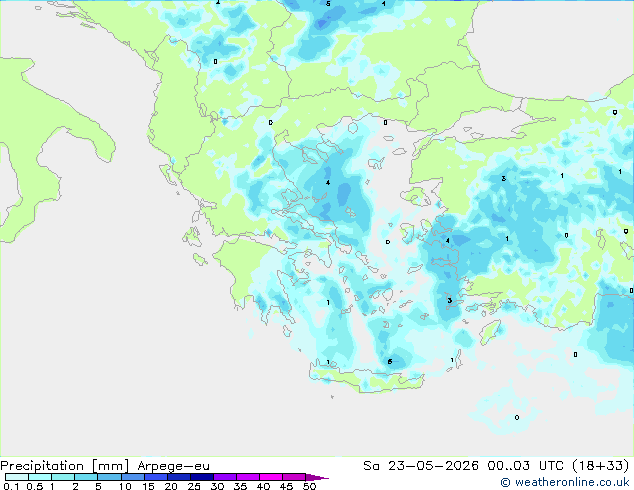Pick the 45–50 mm legend color swatch
This screenshot has height=490, width=634.
(x=294, y=477)
